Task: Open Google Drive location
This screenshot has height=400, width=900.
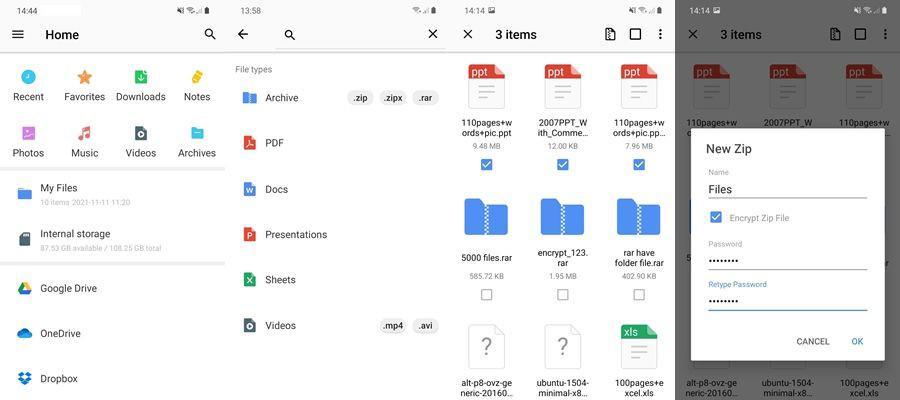Action: pyautogui.click(x=112, y=288)
